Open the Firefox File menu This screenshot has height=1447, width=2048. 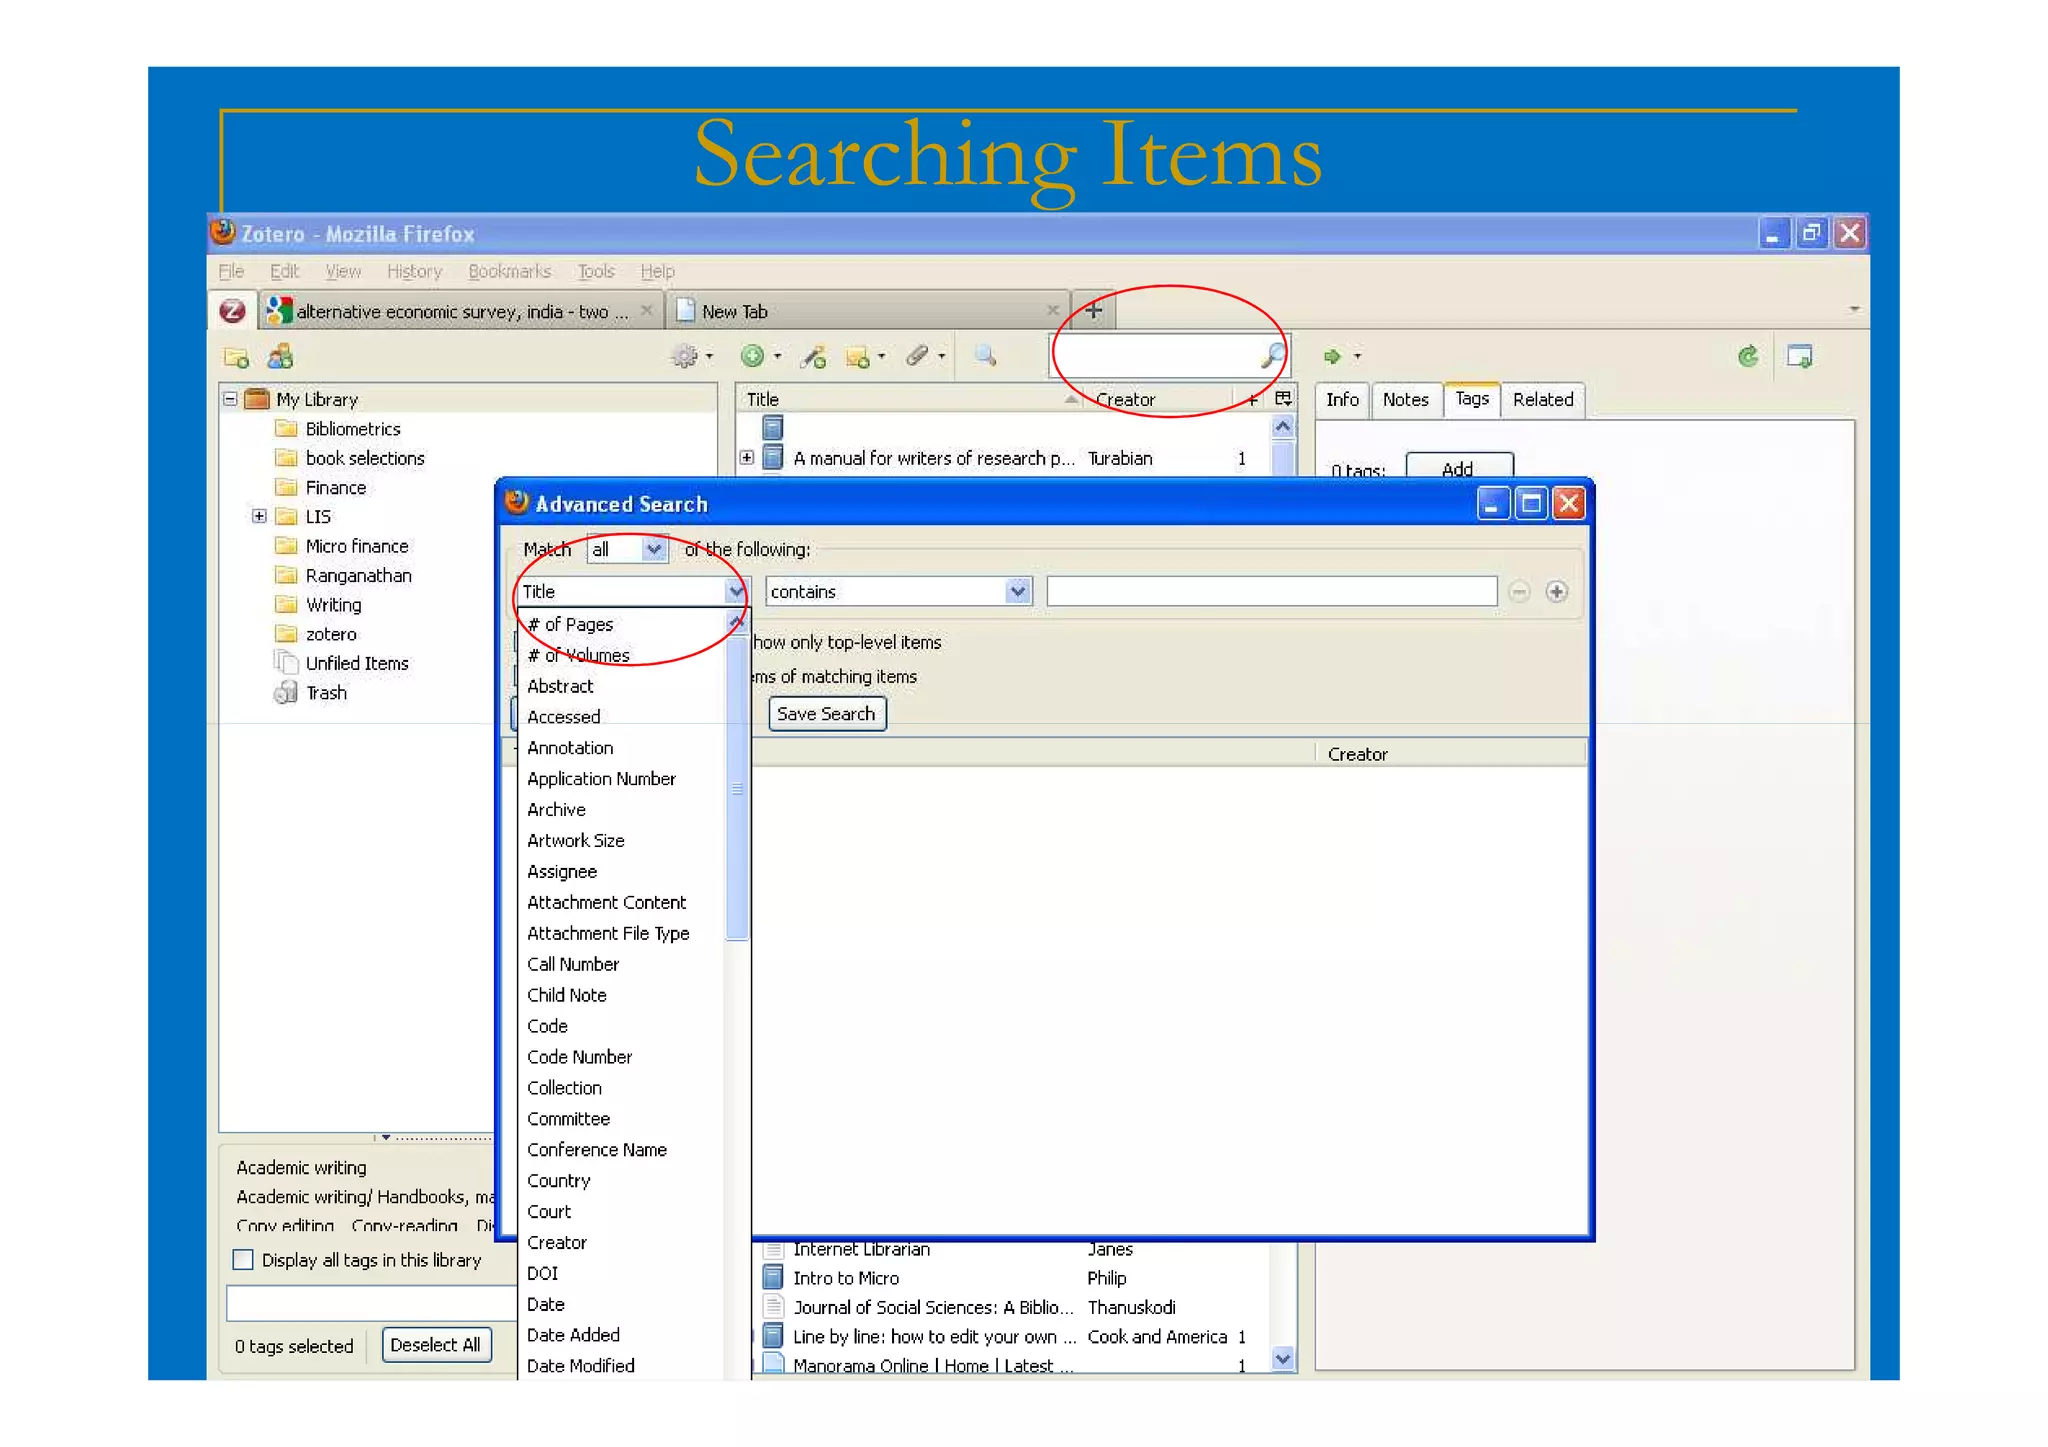(231, 271)
